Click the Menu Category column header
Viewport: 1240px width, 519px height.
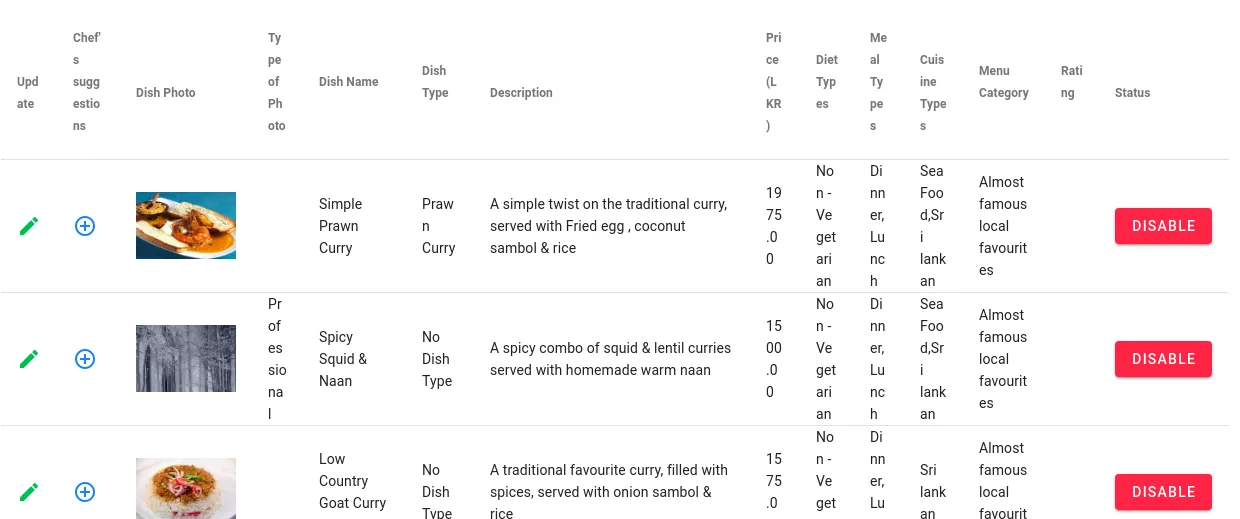pyautogui.click(x=1003, y=82)
